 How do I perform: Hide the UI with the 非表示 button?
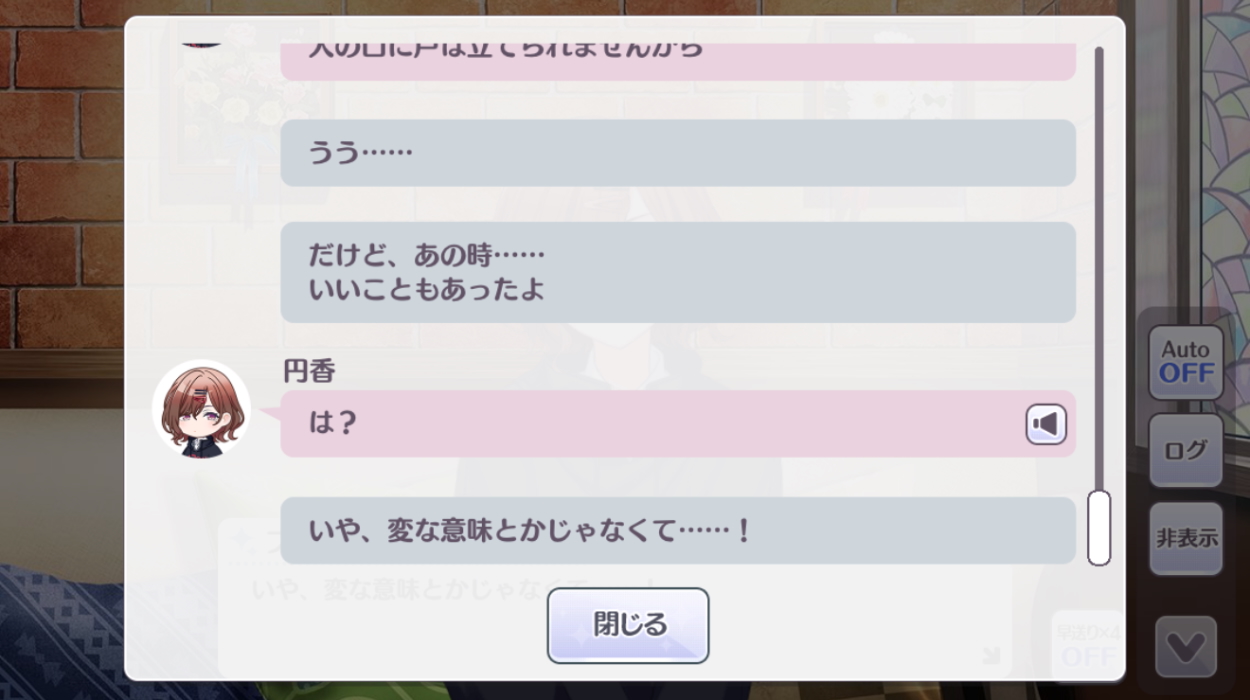[x=1186, y=538]
